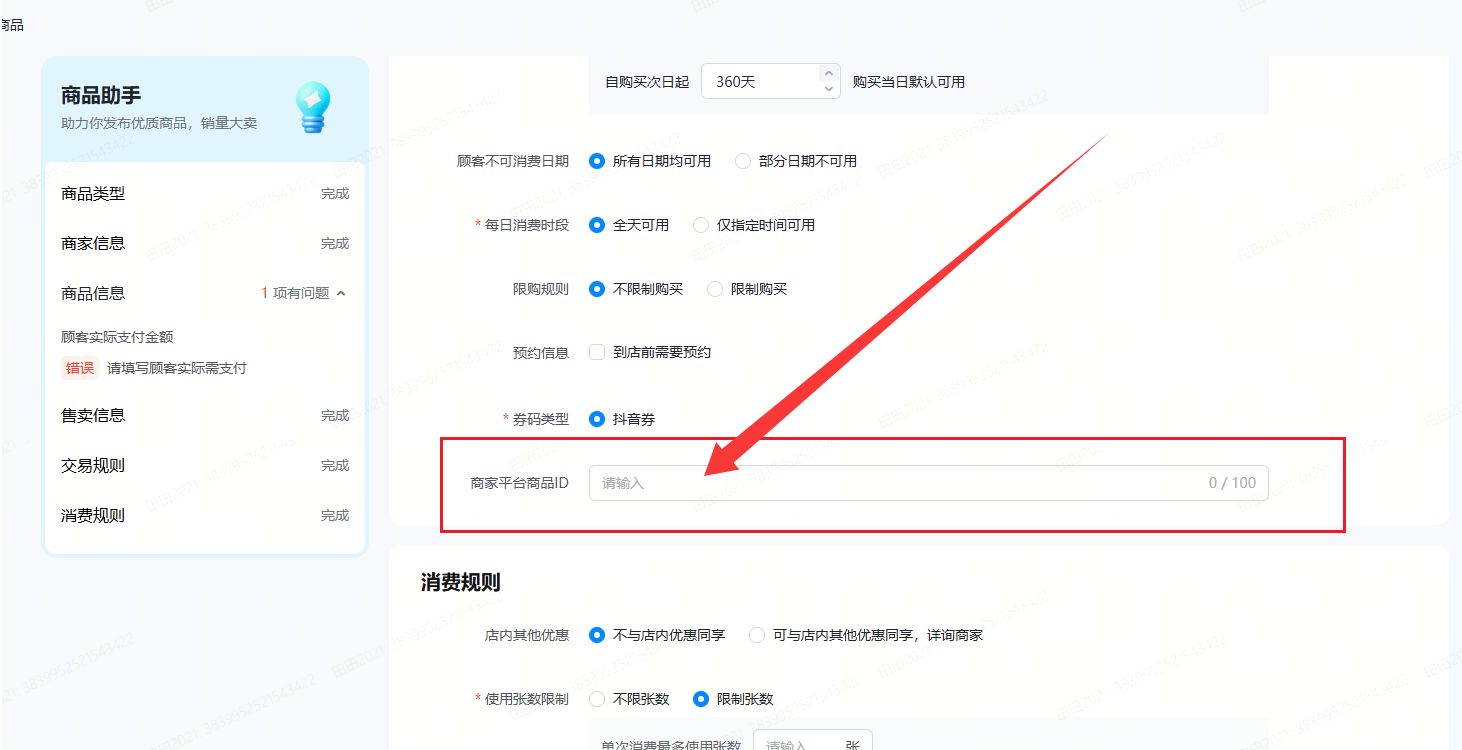Image resolution: width=1462 pixels, height=750 pixels.
Task: Open 商品类型 section in sidebar
Action: click(x=93, y=193)
